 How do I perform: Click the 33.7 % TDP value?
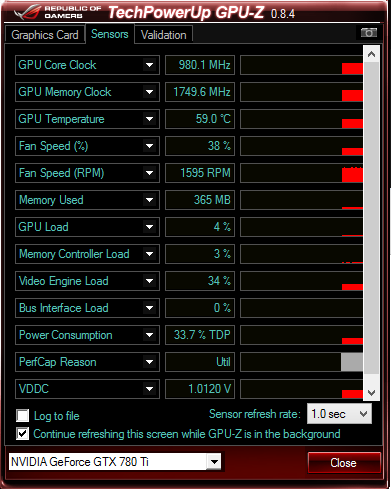200,335
